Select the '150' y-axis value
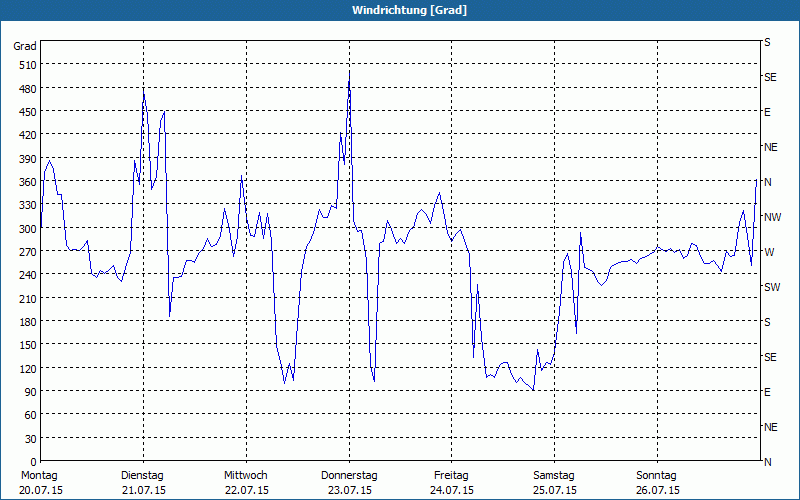The image size is (800, 500). click(x=28, y=345)
